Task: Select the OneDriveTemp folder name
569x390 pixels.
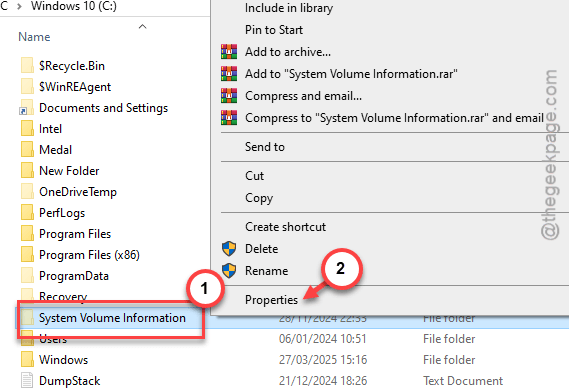Action: click(x=78, y=192)
